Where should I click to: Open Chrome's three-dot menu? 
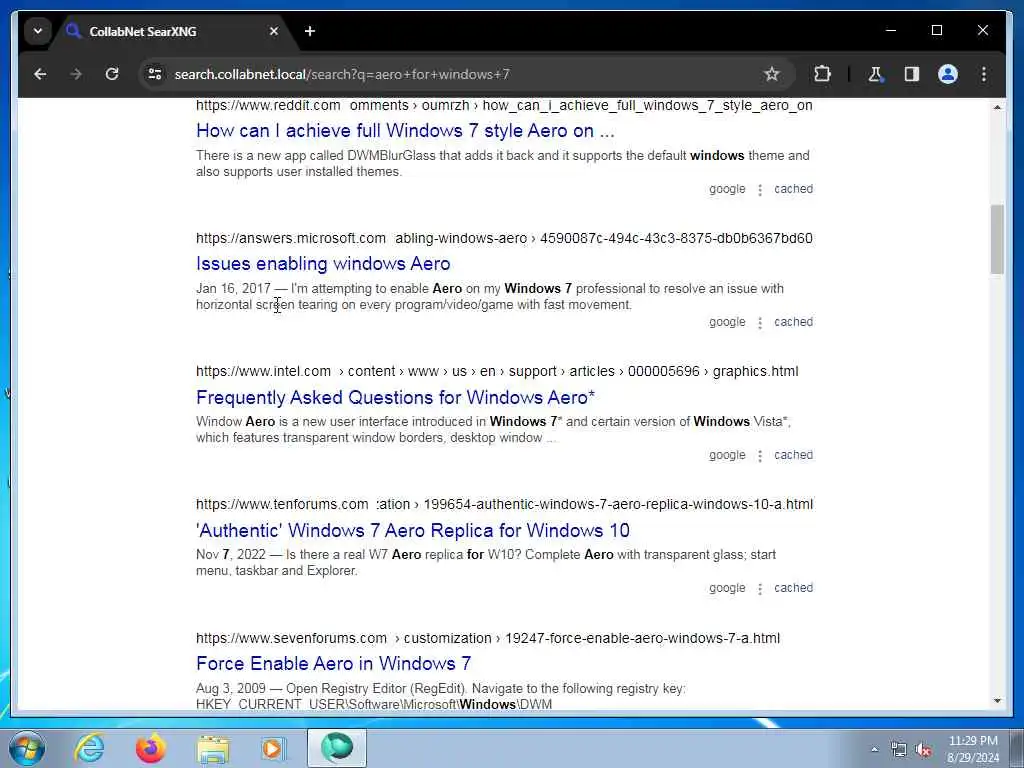(984, 74)
